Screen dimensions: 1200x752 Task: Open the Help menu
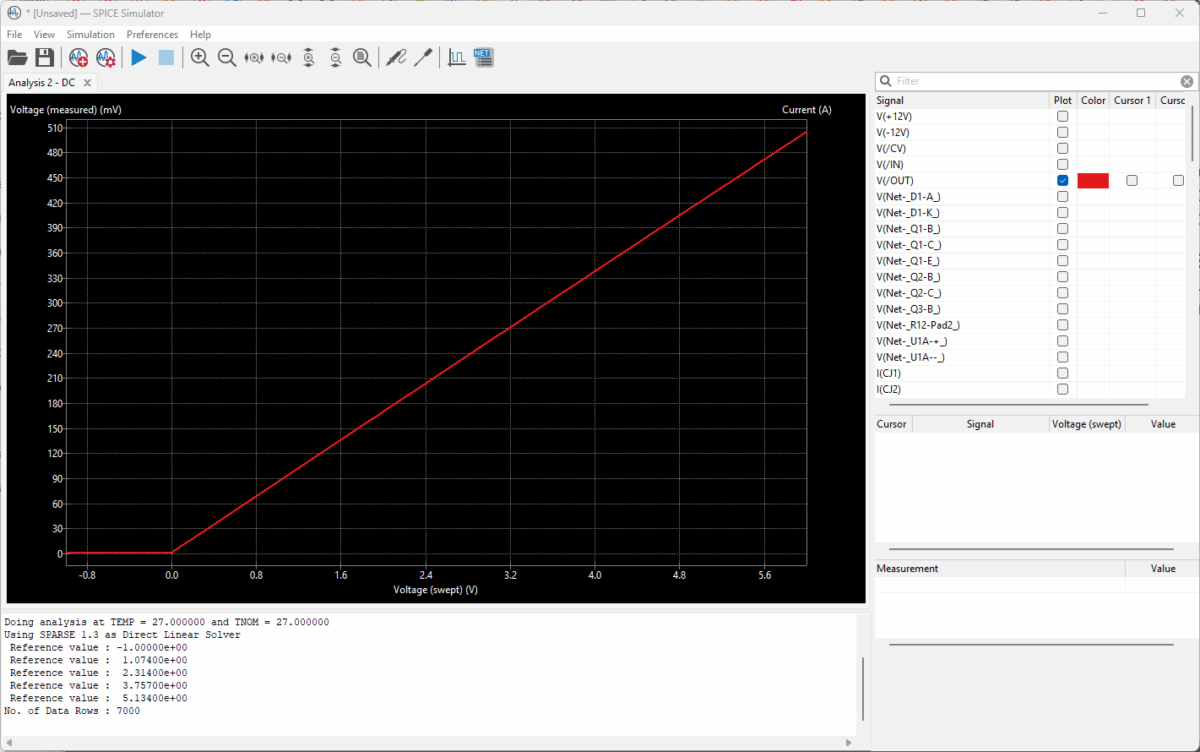point(200,34)
